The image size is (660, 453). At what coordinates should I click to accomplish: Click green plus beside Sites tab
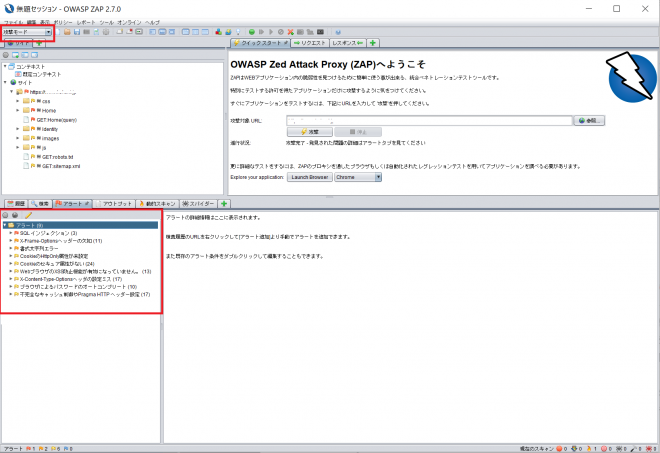(39, 43)
